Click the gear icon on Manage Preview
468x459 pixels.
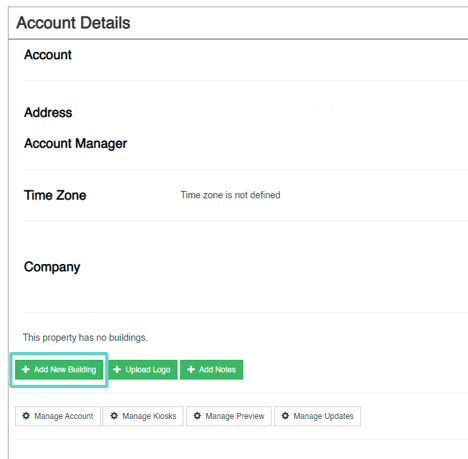pyautogui.click(x=197, y=416)
